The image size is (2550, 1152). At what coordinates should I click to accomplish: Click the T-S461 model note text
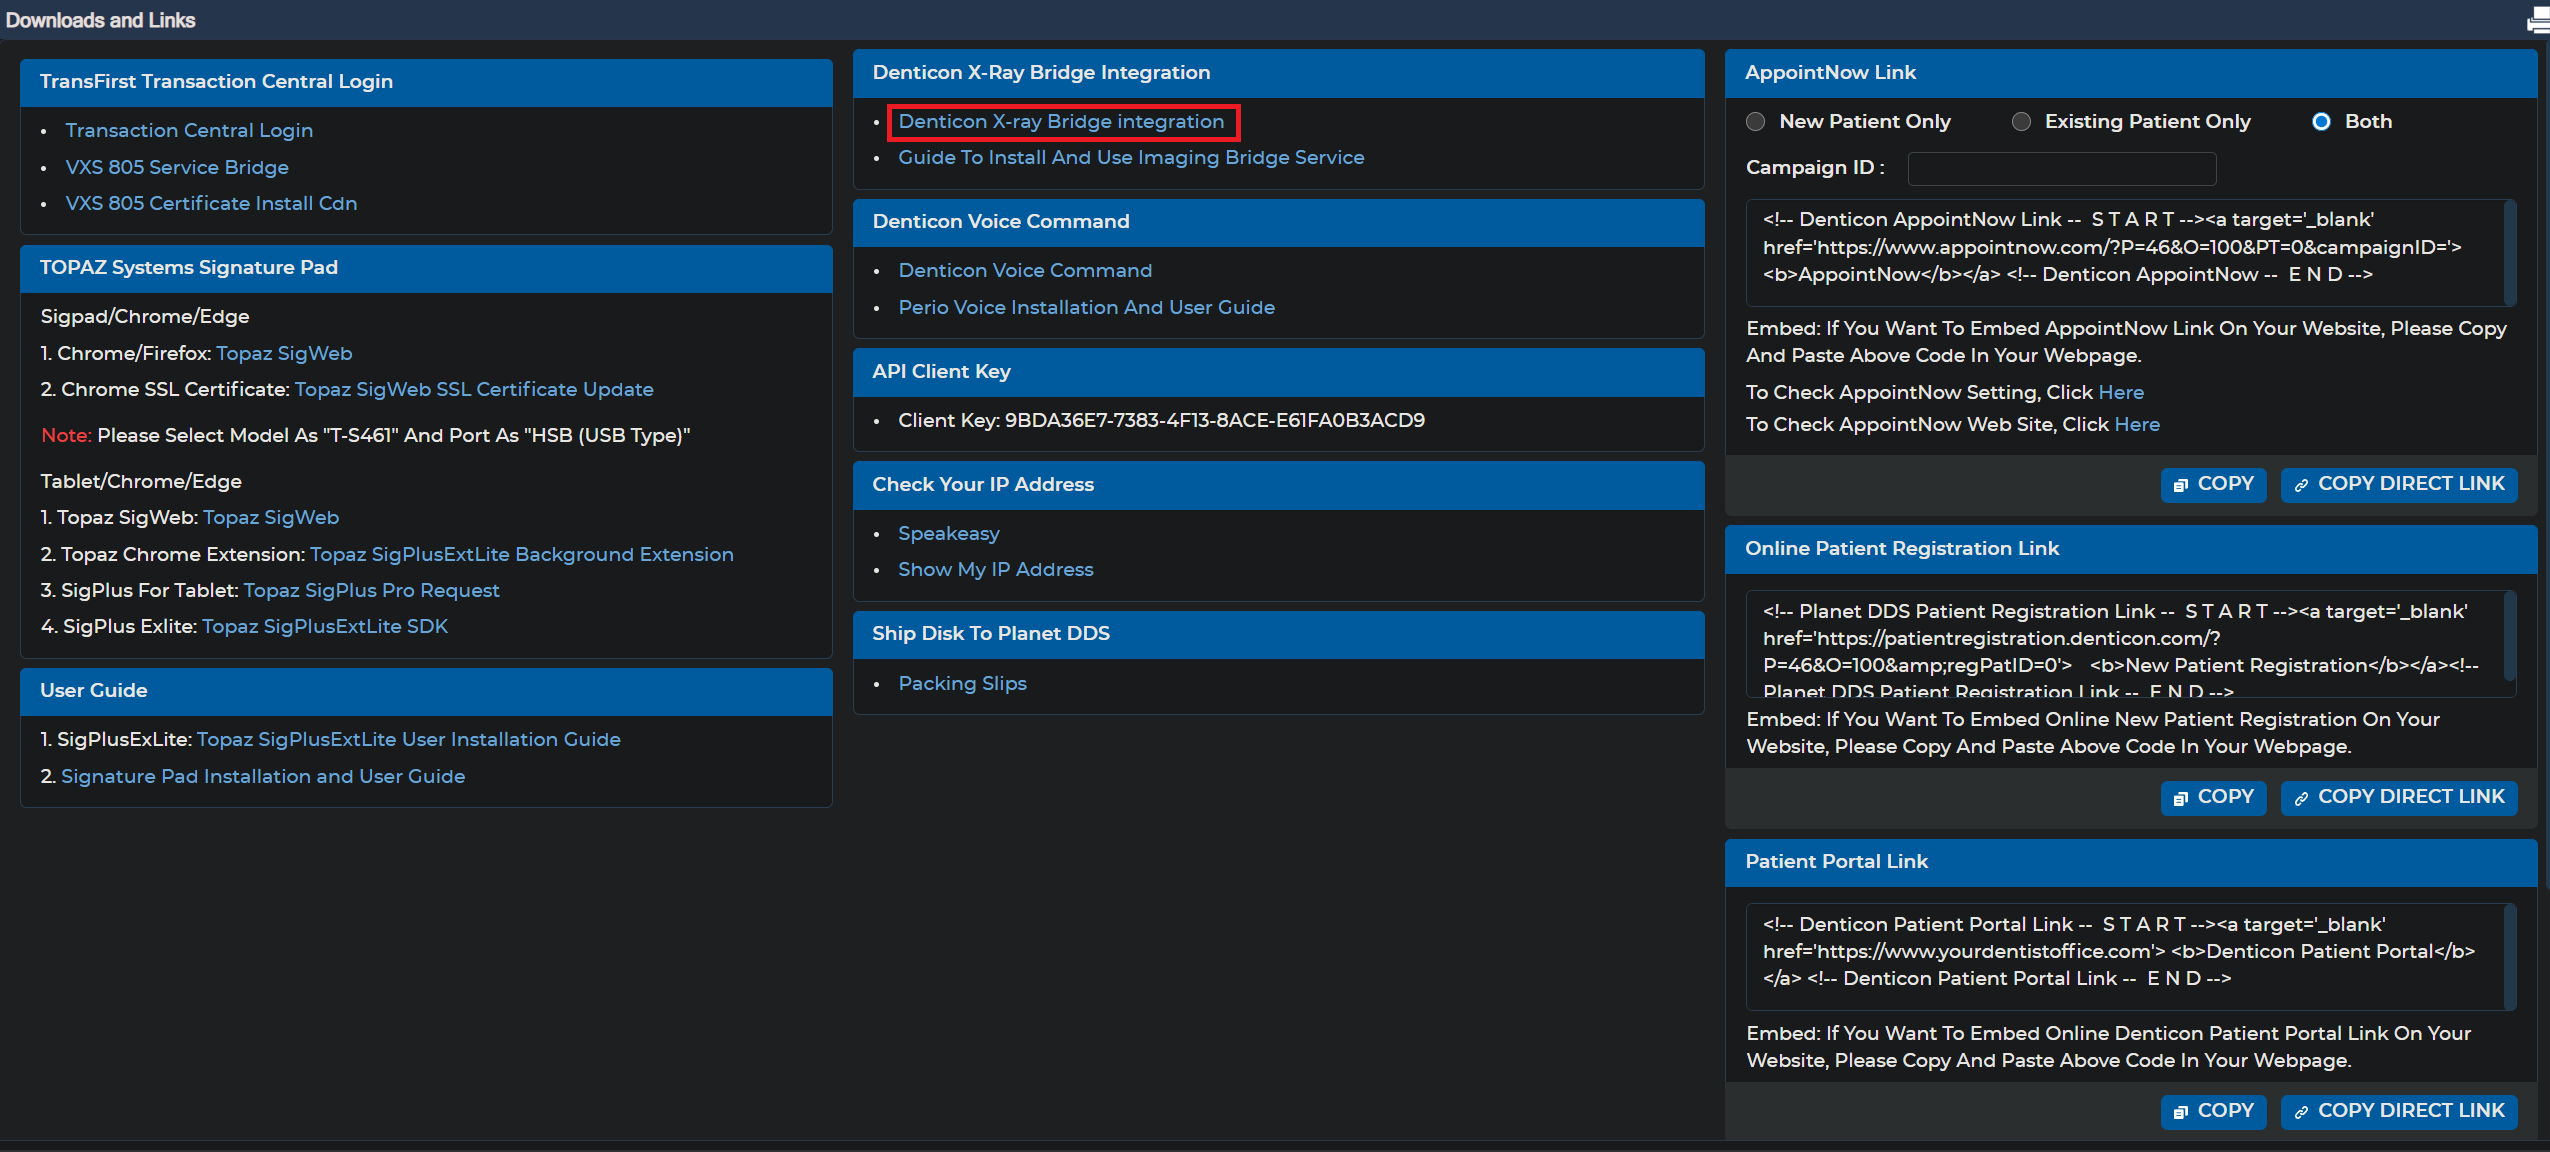click(365, 435)
